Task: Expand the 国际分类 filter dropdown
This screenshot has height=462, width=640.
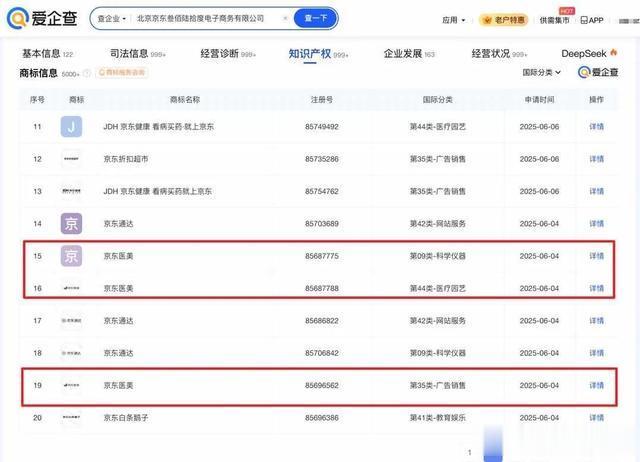Action: pos(541,72)
